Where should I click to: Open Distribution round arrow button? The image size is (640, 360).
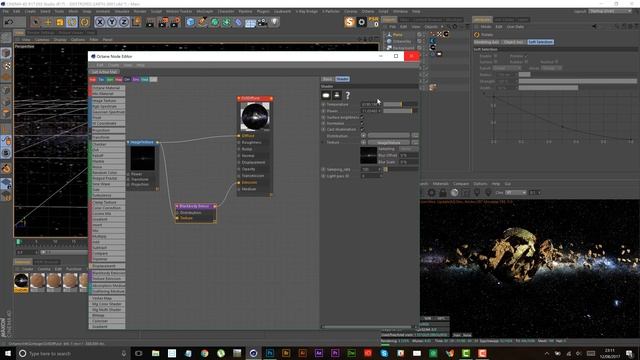coord(363,136)
